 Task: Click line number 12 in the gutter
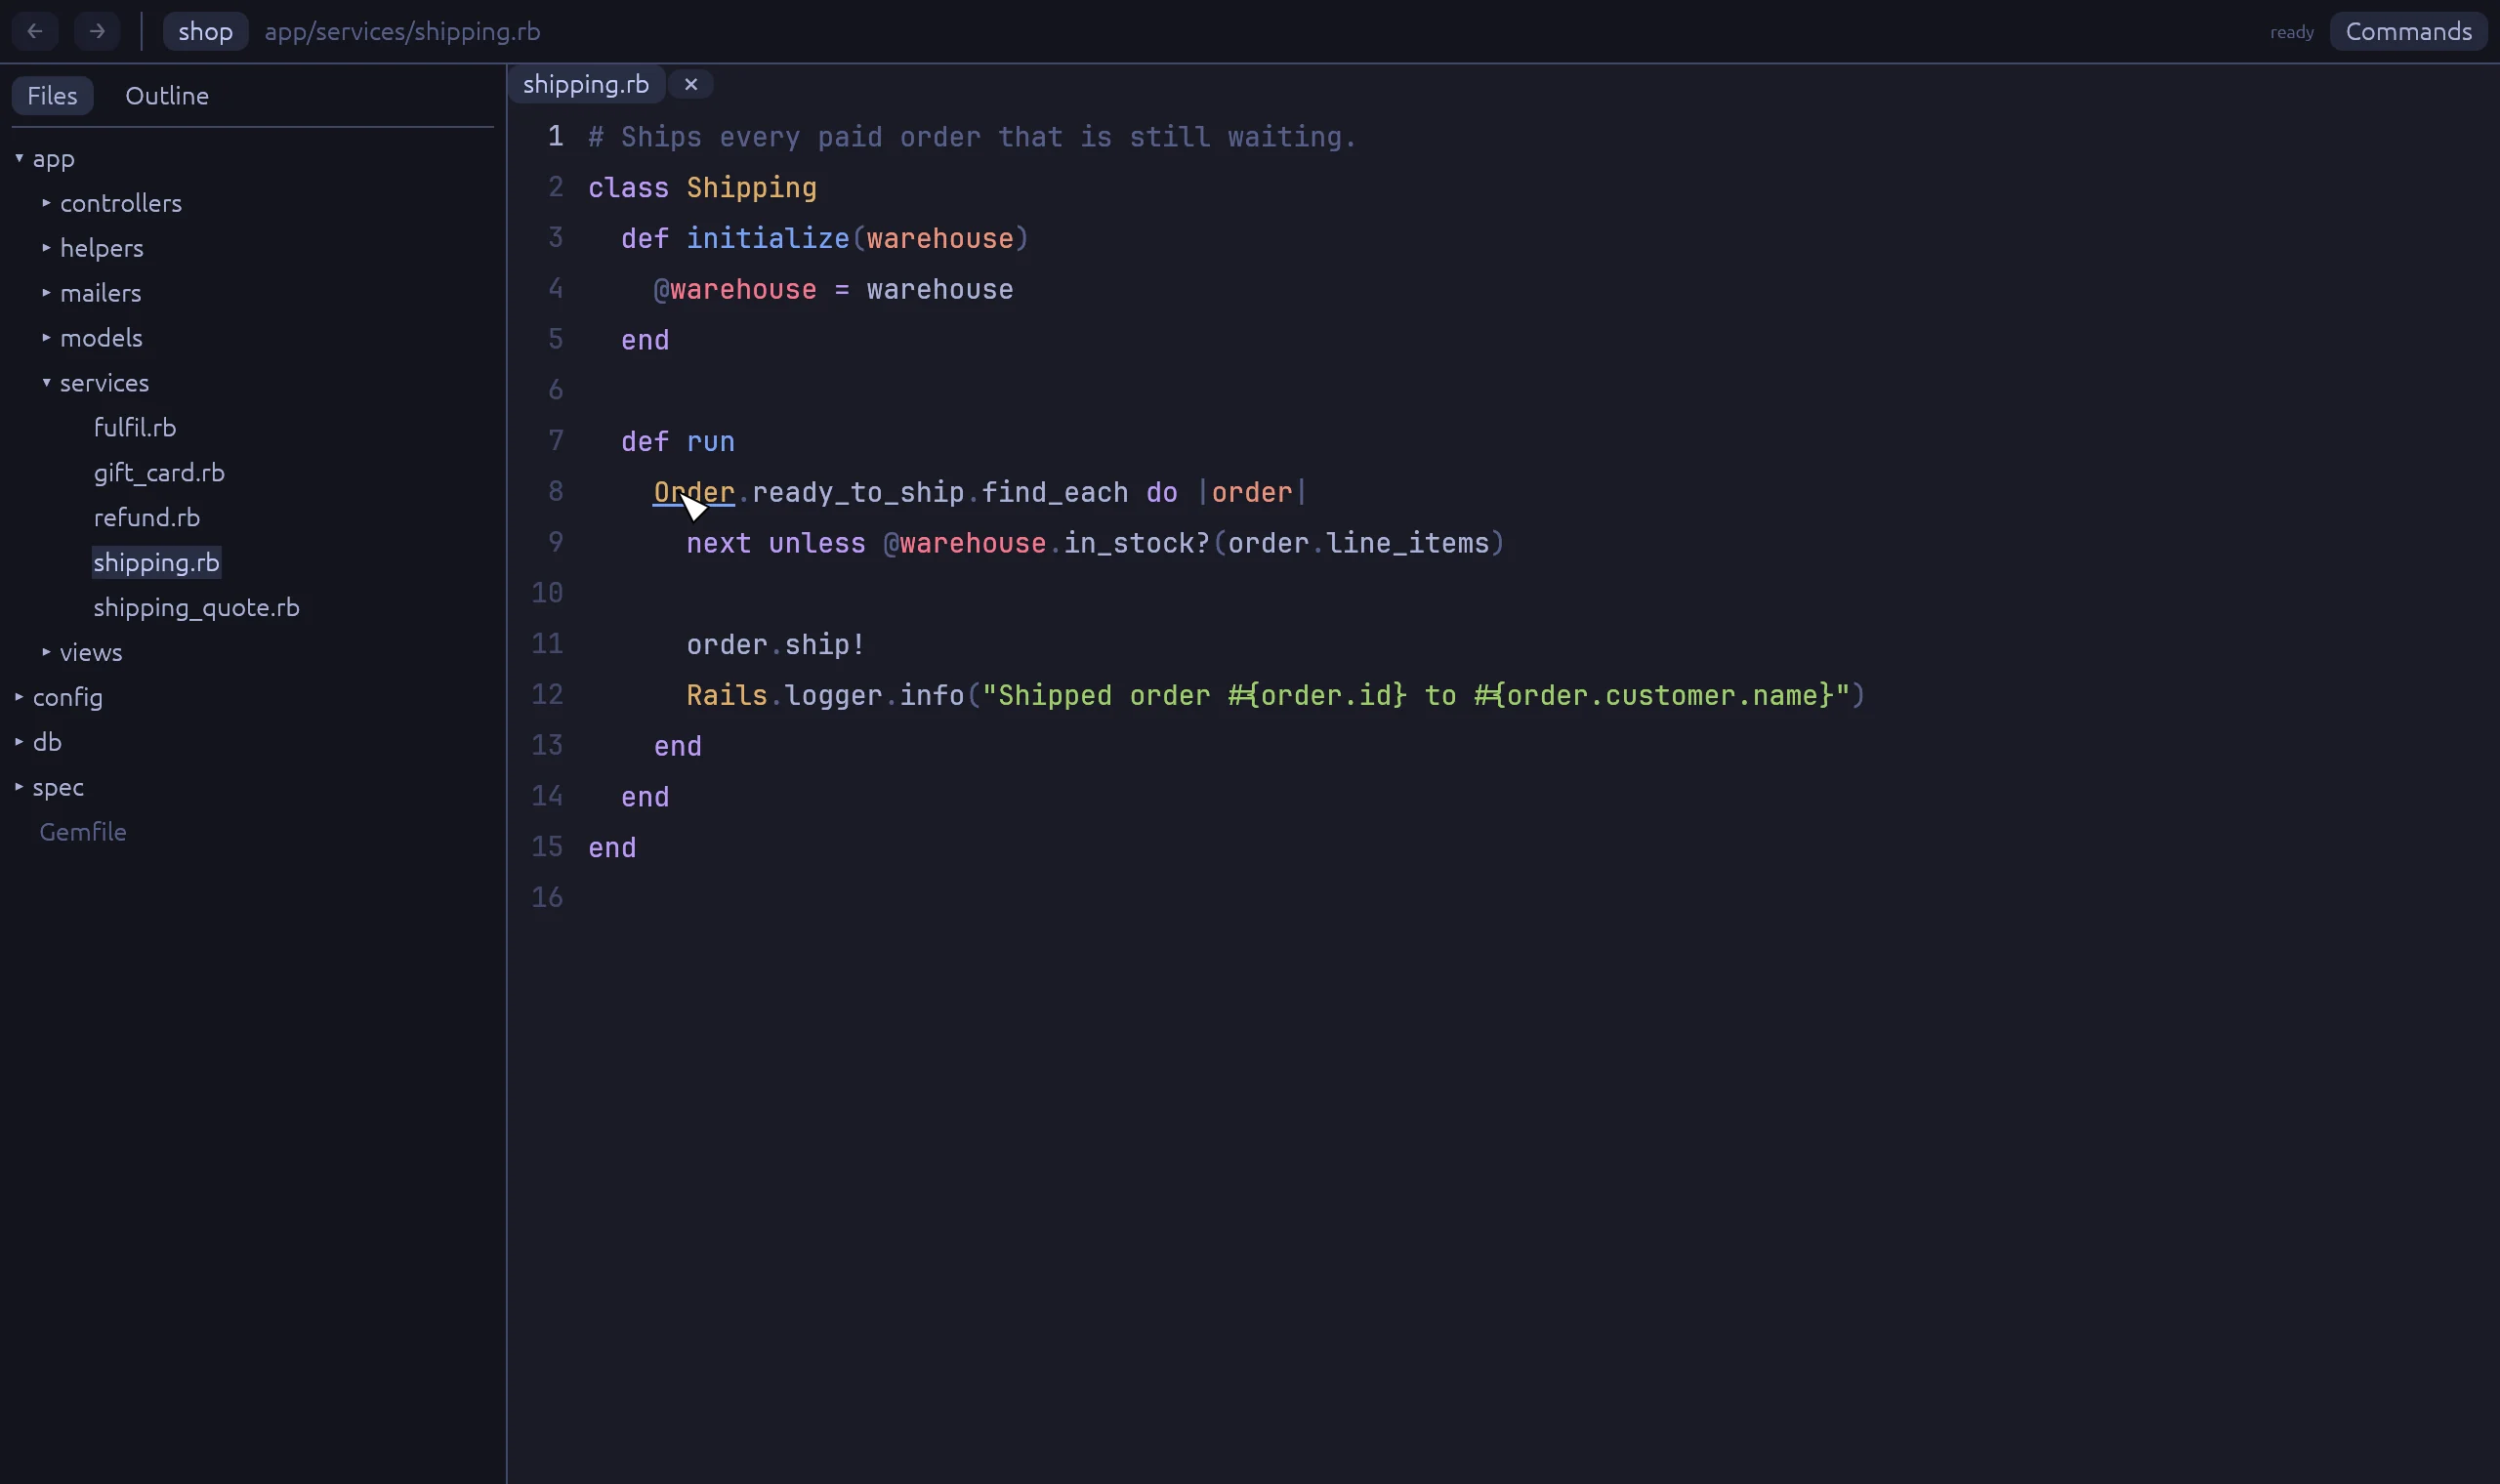547,694
